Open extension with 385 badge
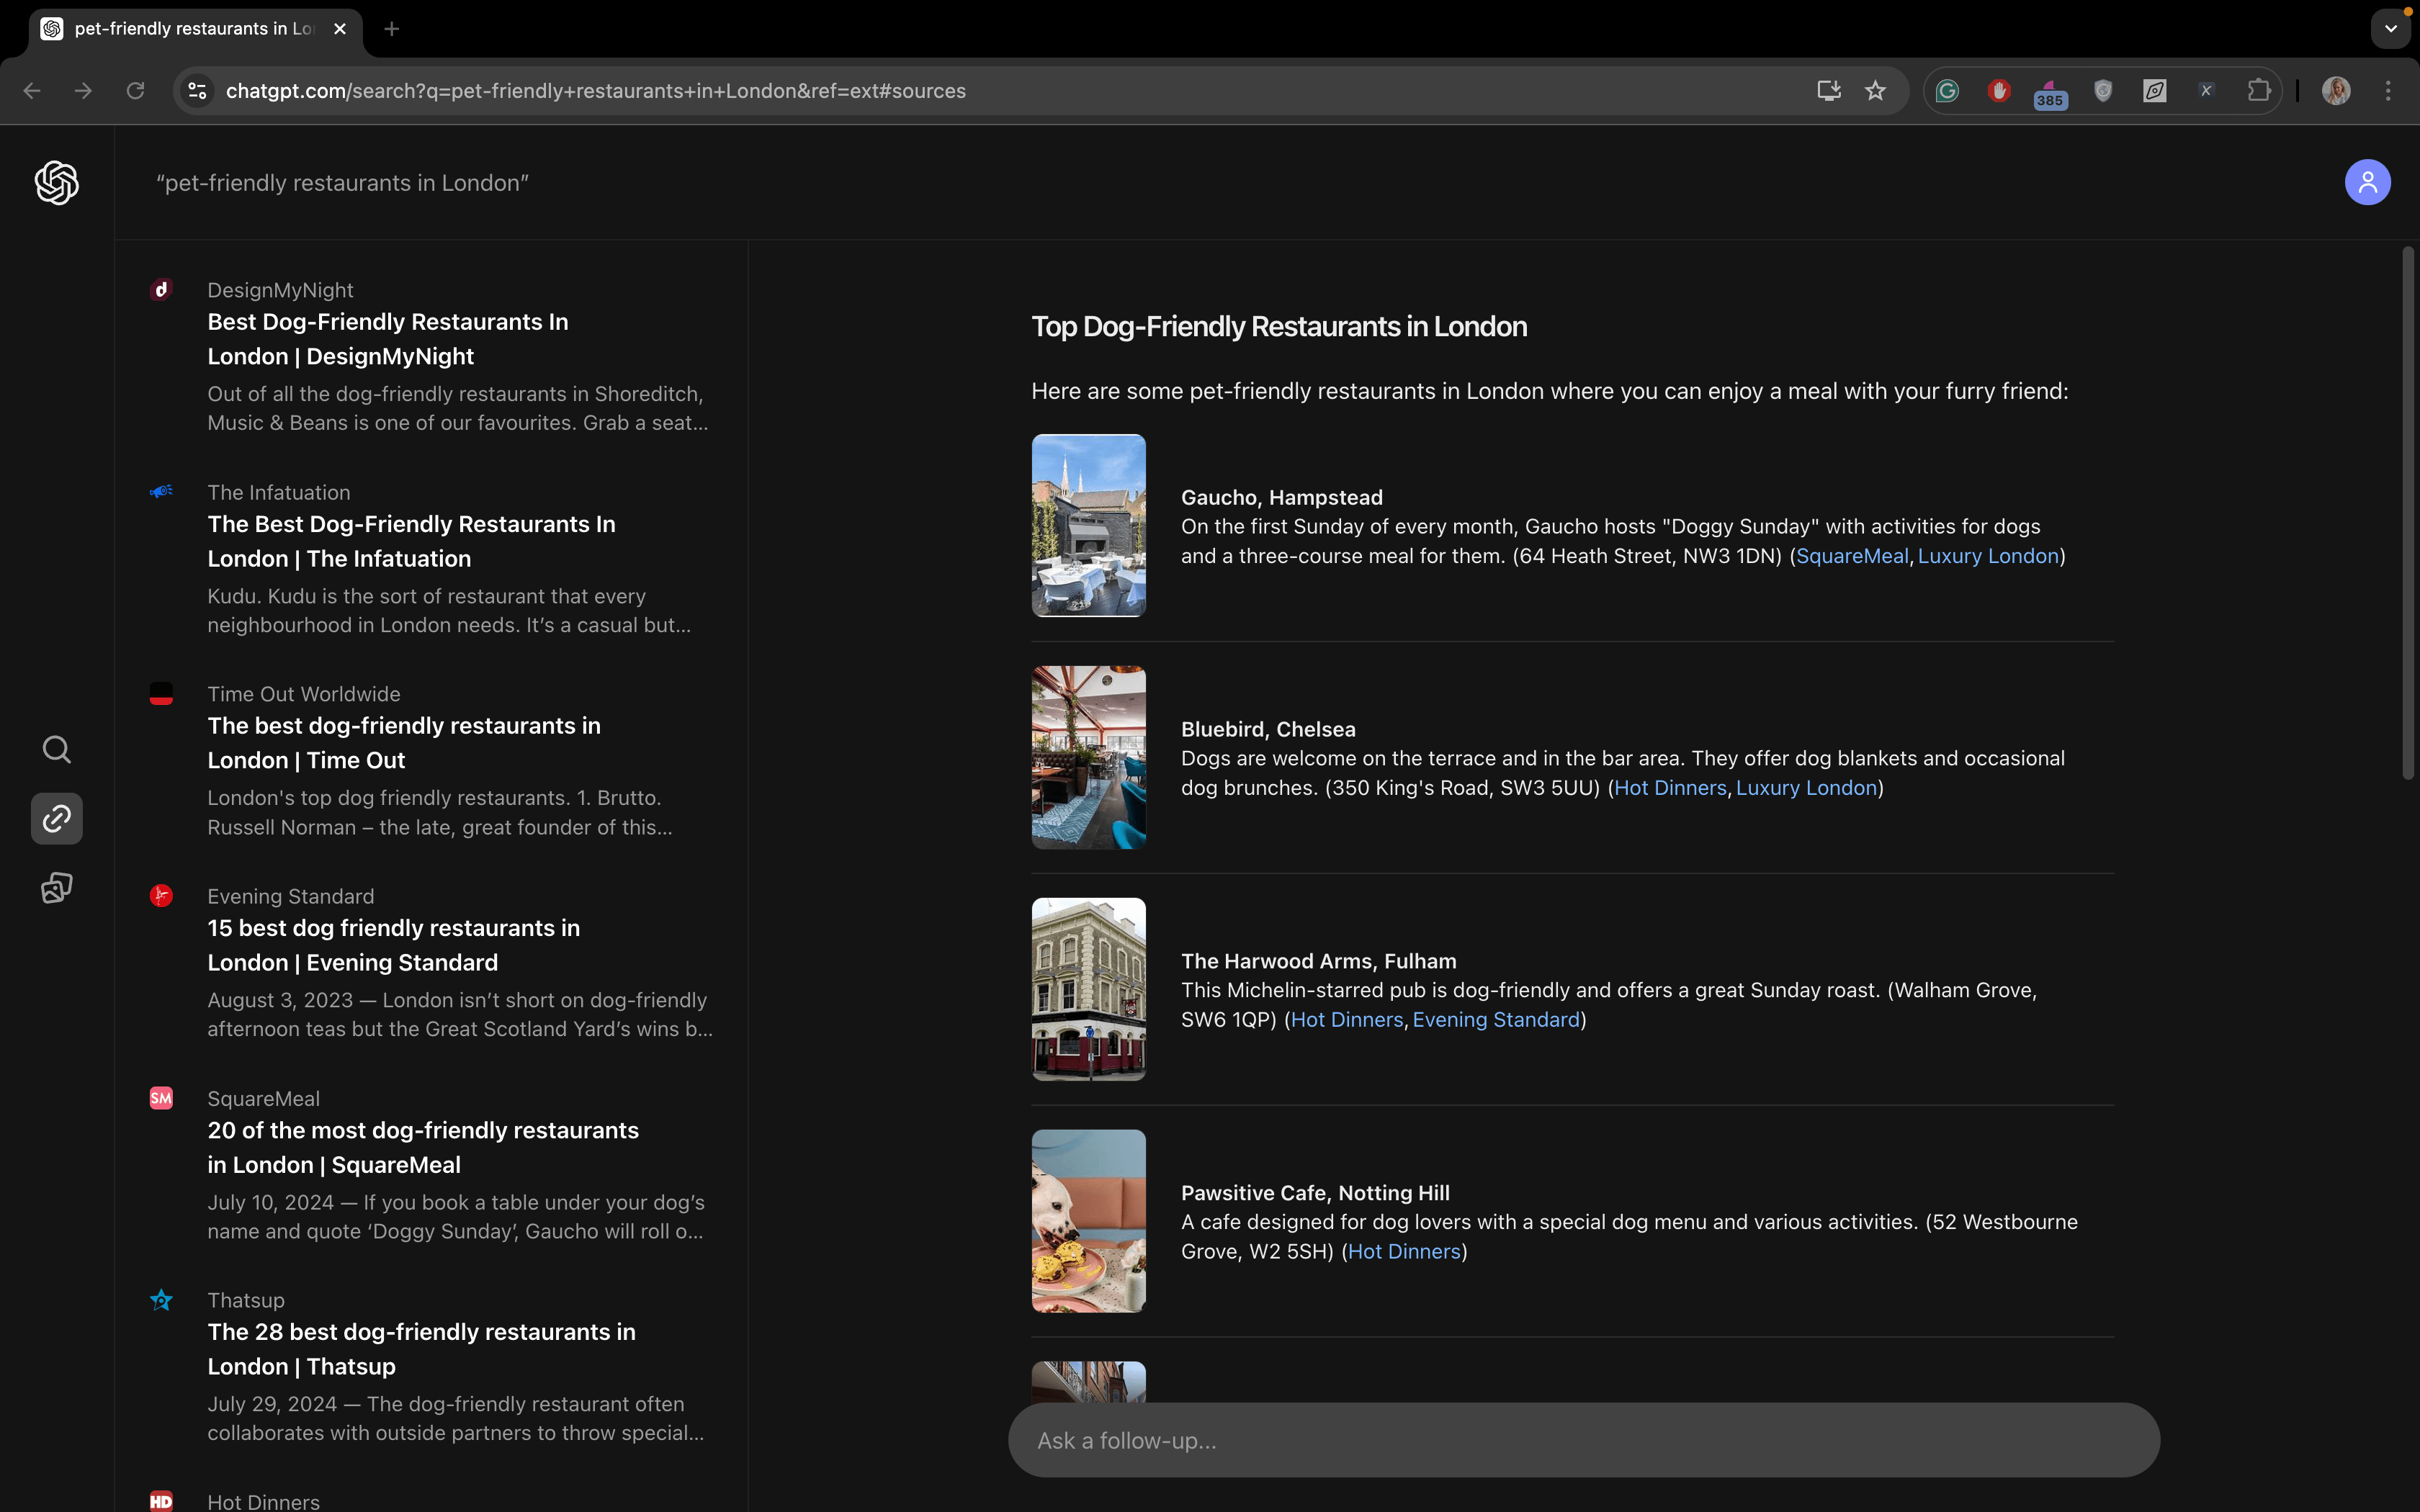Viewport: 2420px width, 1512px height. (2050, 94)
